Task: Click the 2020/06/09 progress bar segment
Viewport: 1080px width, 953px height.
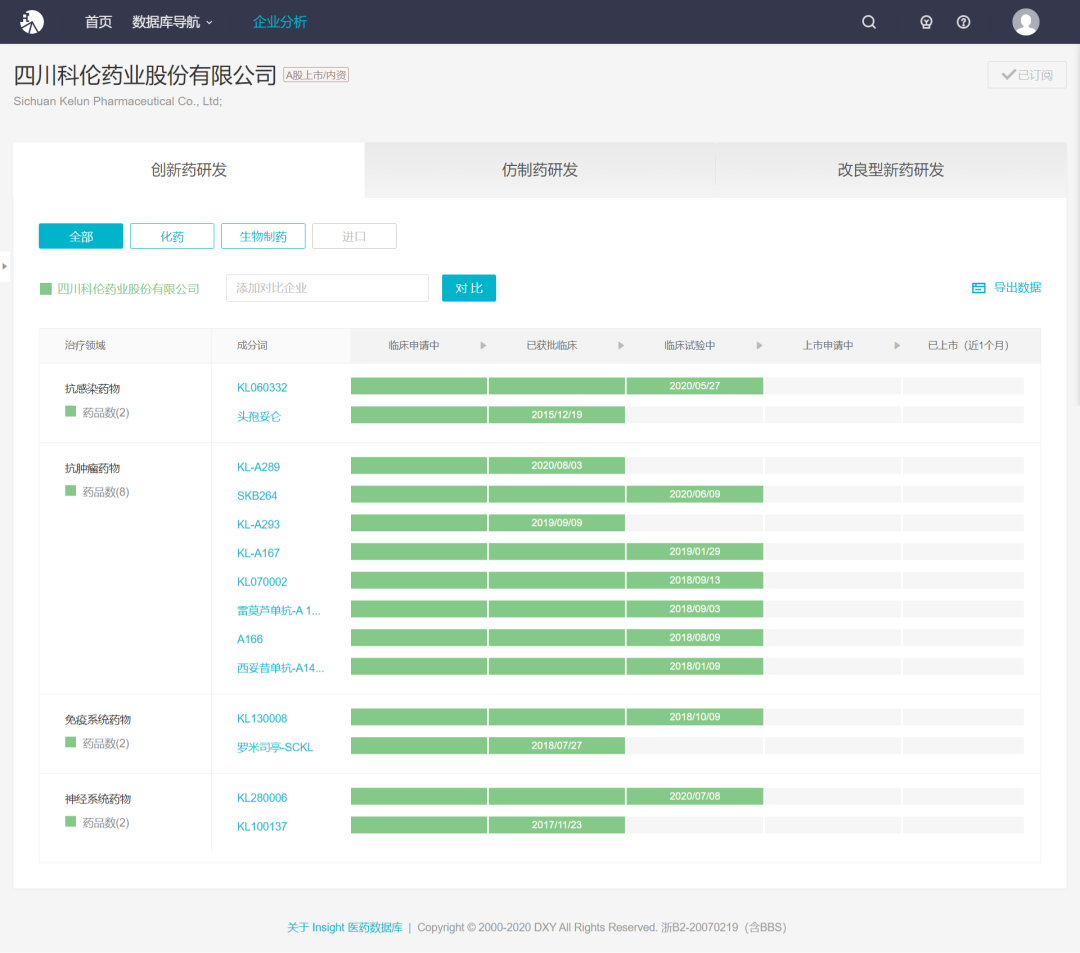Action: tap(694, 494)
